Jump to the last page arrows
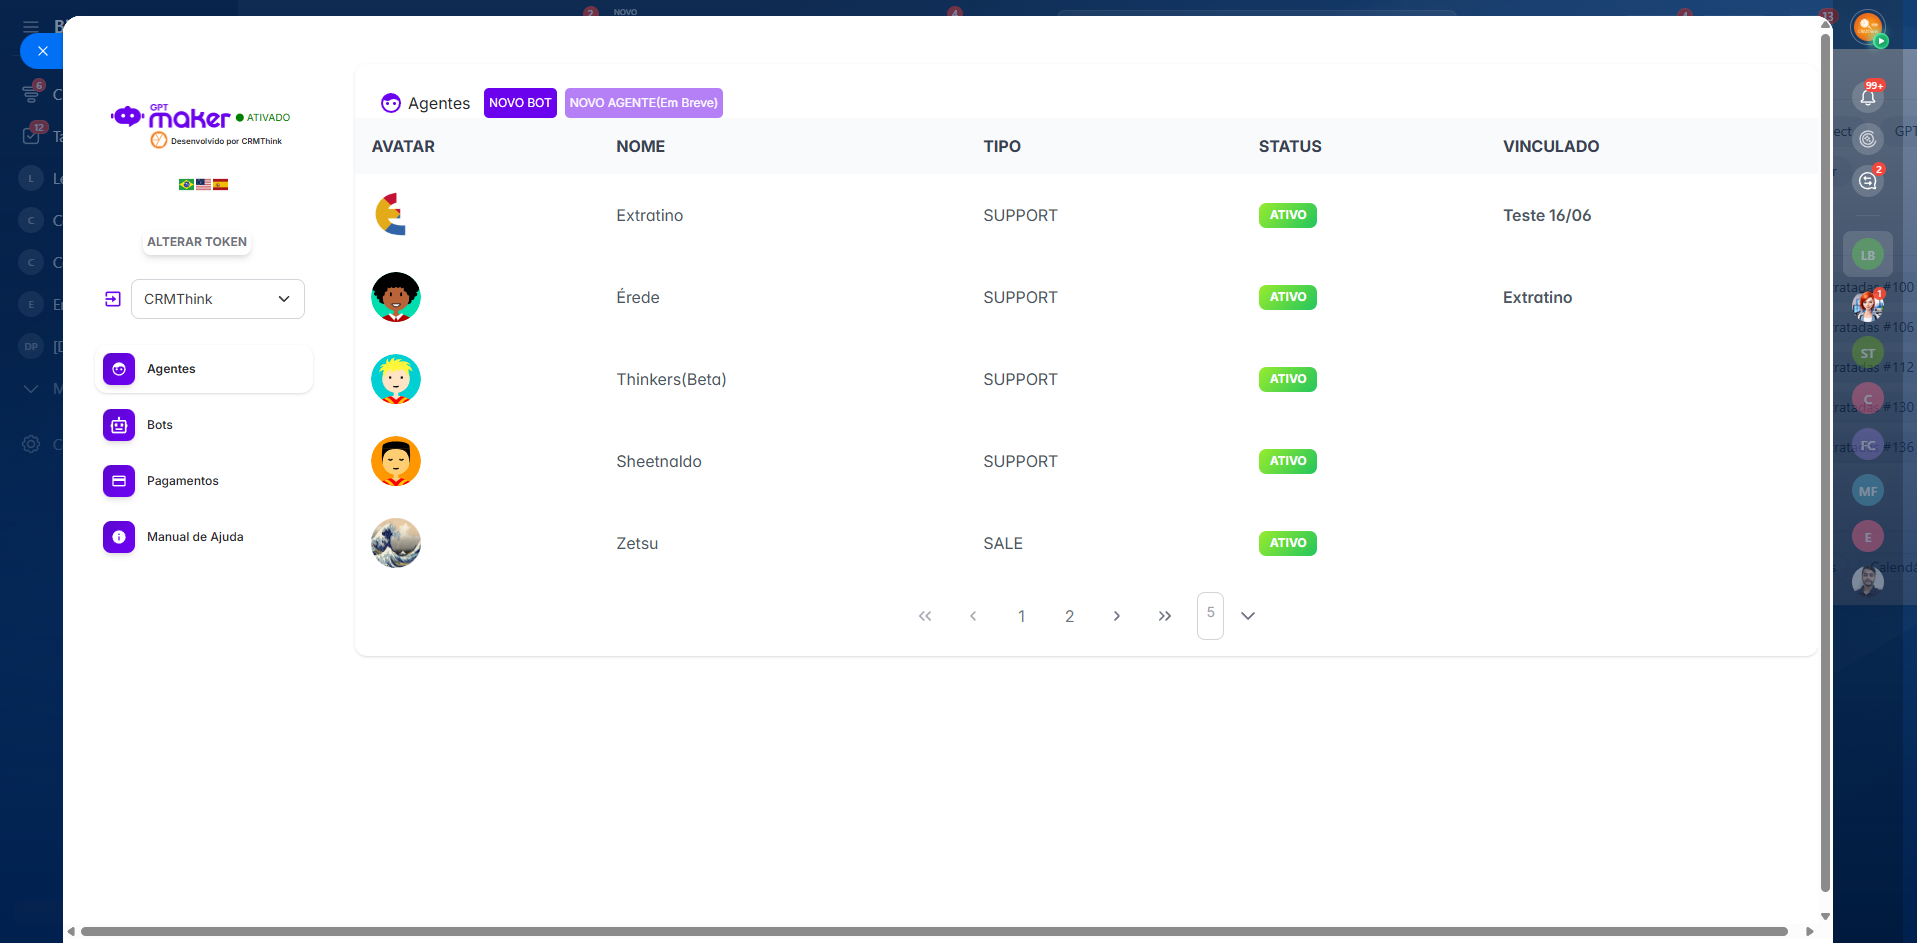The height and width of the screenshot is (943, 1917). coord(1164,616)
